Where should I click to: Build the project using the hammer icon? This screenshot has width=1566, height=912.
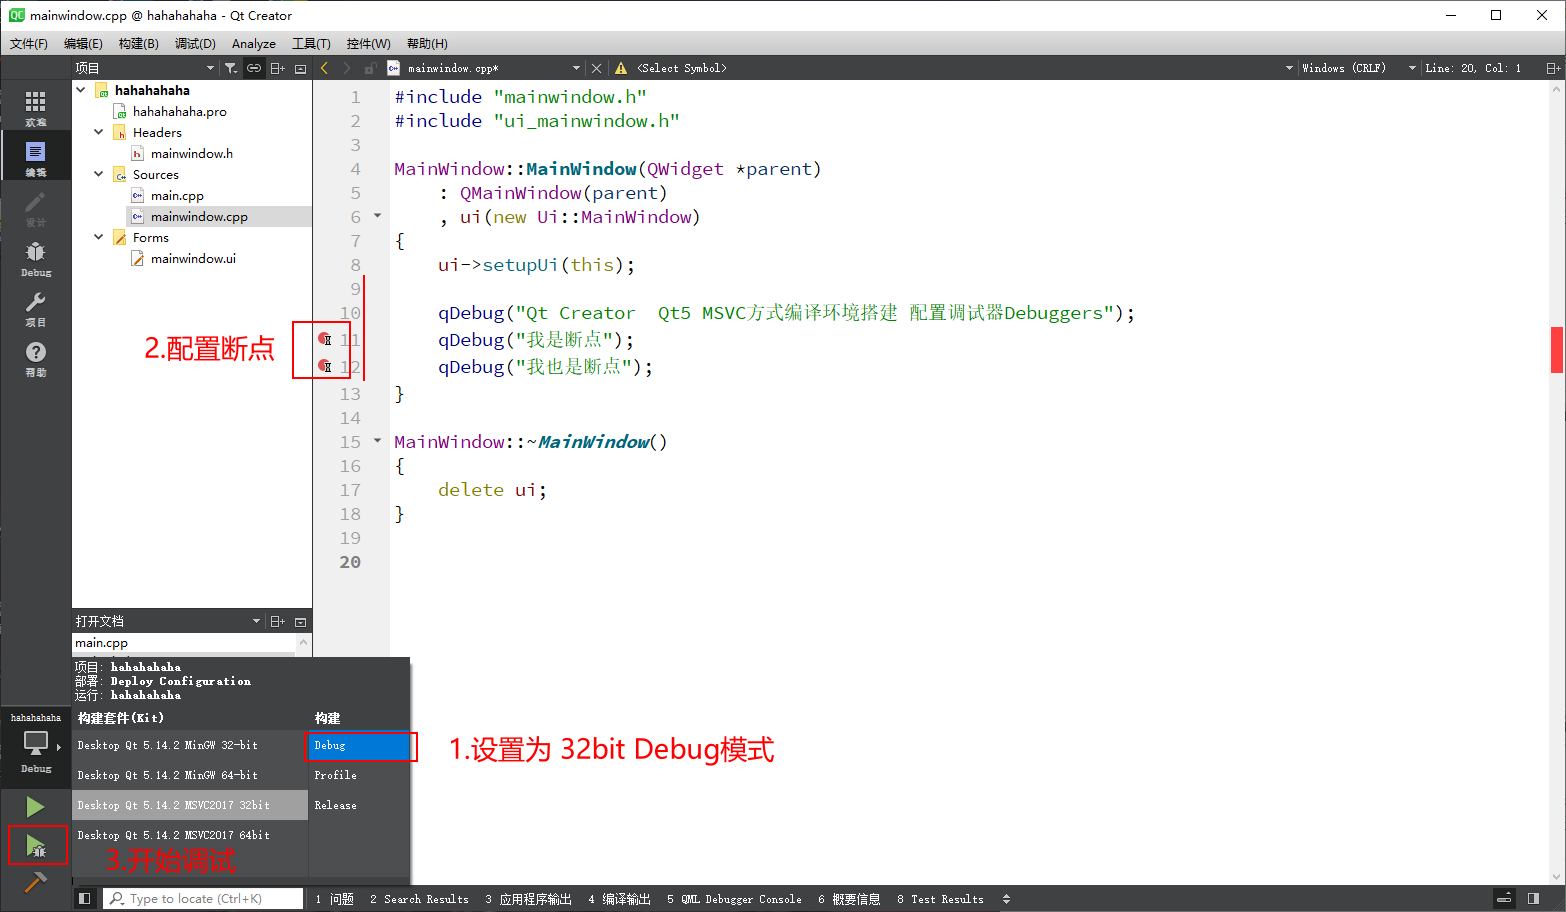point(36,882)
